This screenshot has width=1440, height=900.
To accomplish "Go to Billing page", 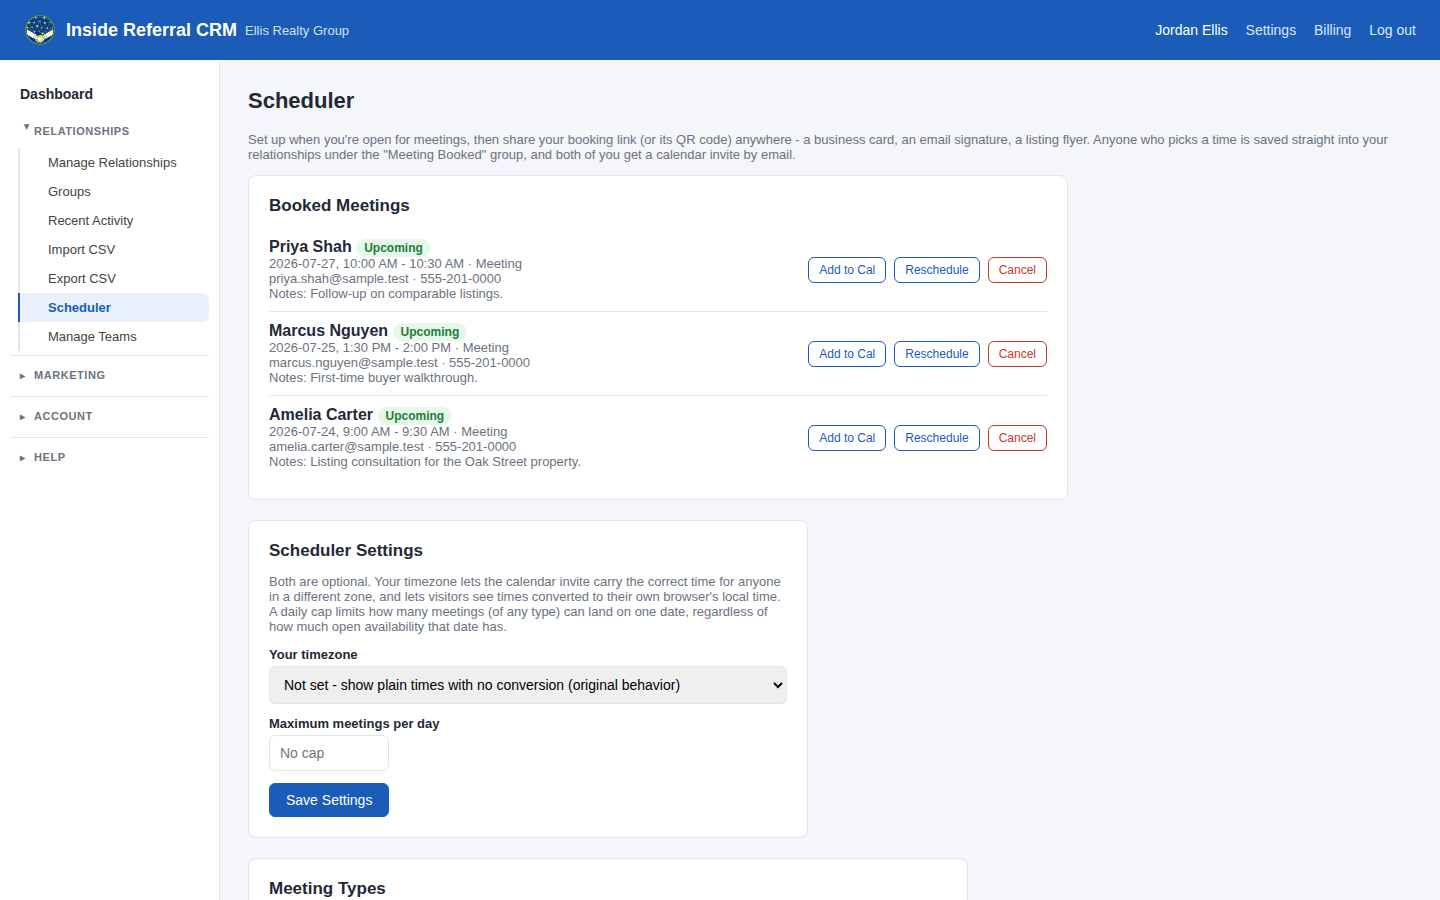I will tap(1332, 30).
